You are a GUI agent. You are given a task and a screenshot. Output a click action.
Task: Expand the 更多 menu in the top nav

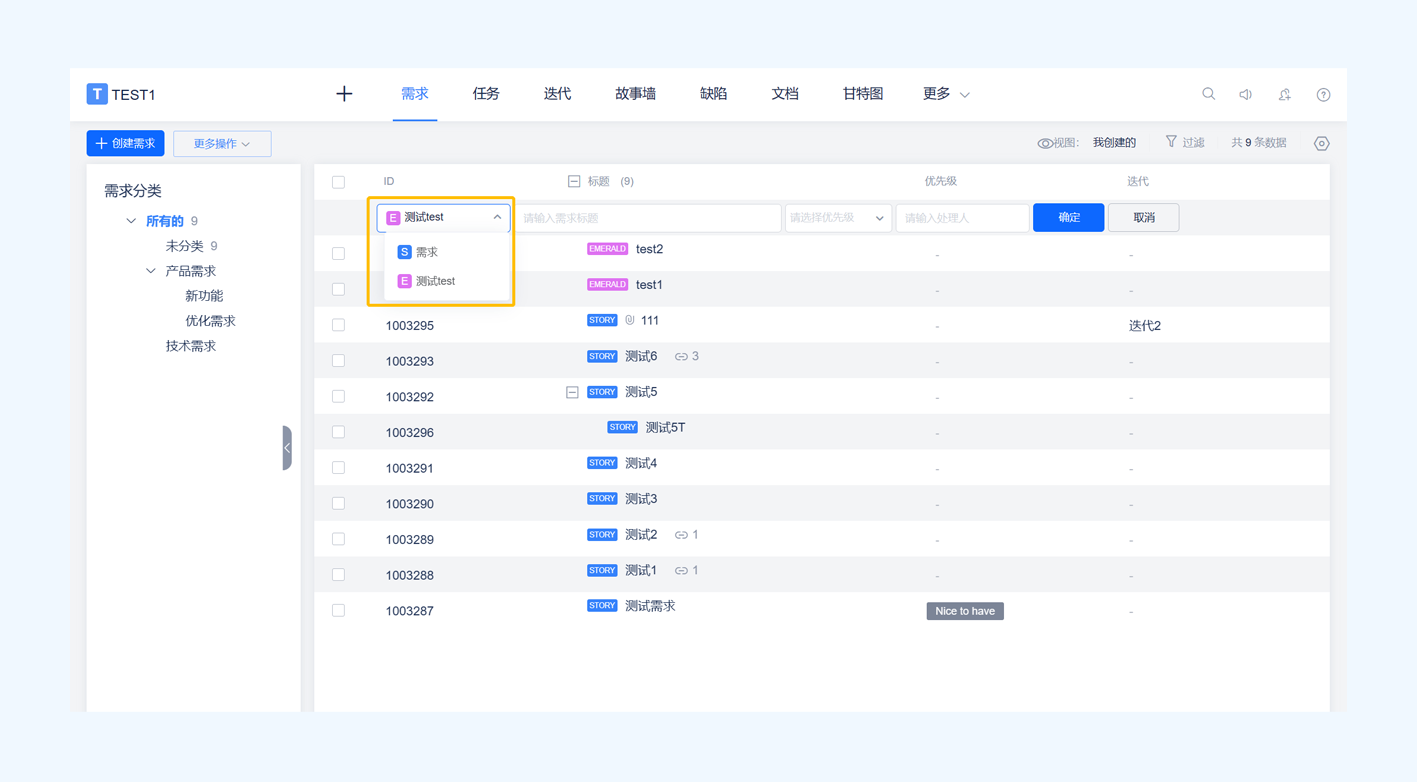pyautogui.click(x=946, y=94)
